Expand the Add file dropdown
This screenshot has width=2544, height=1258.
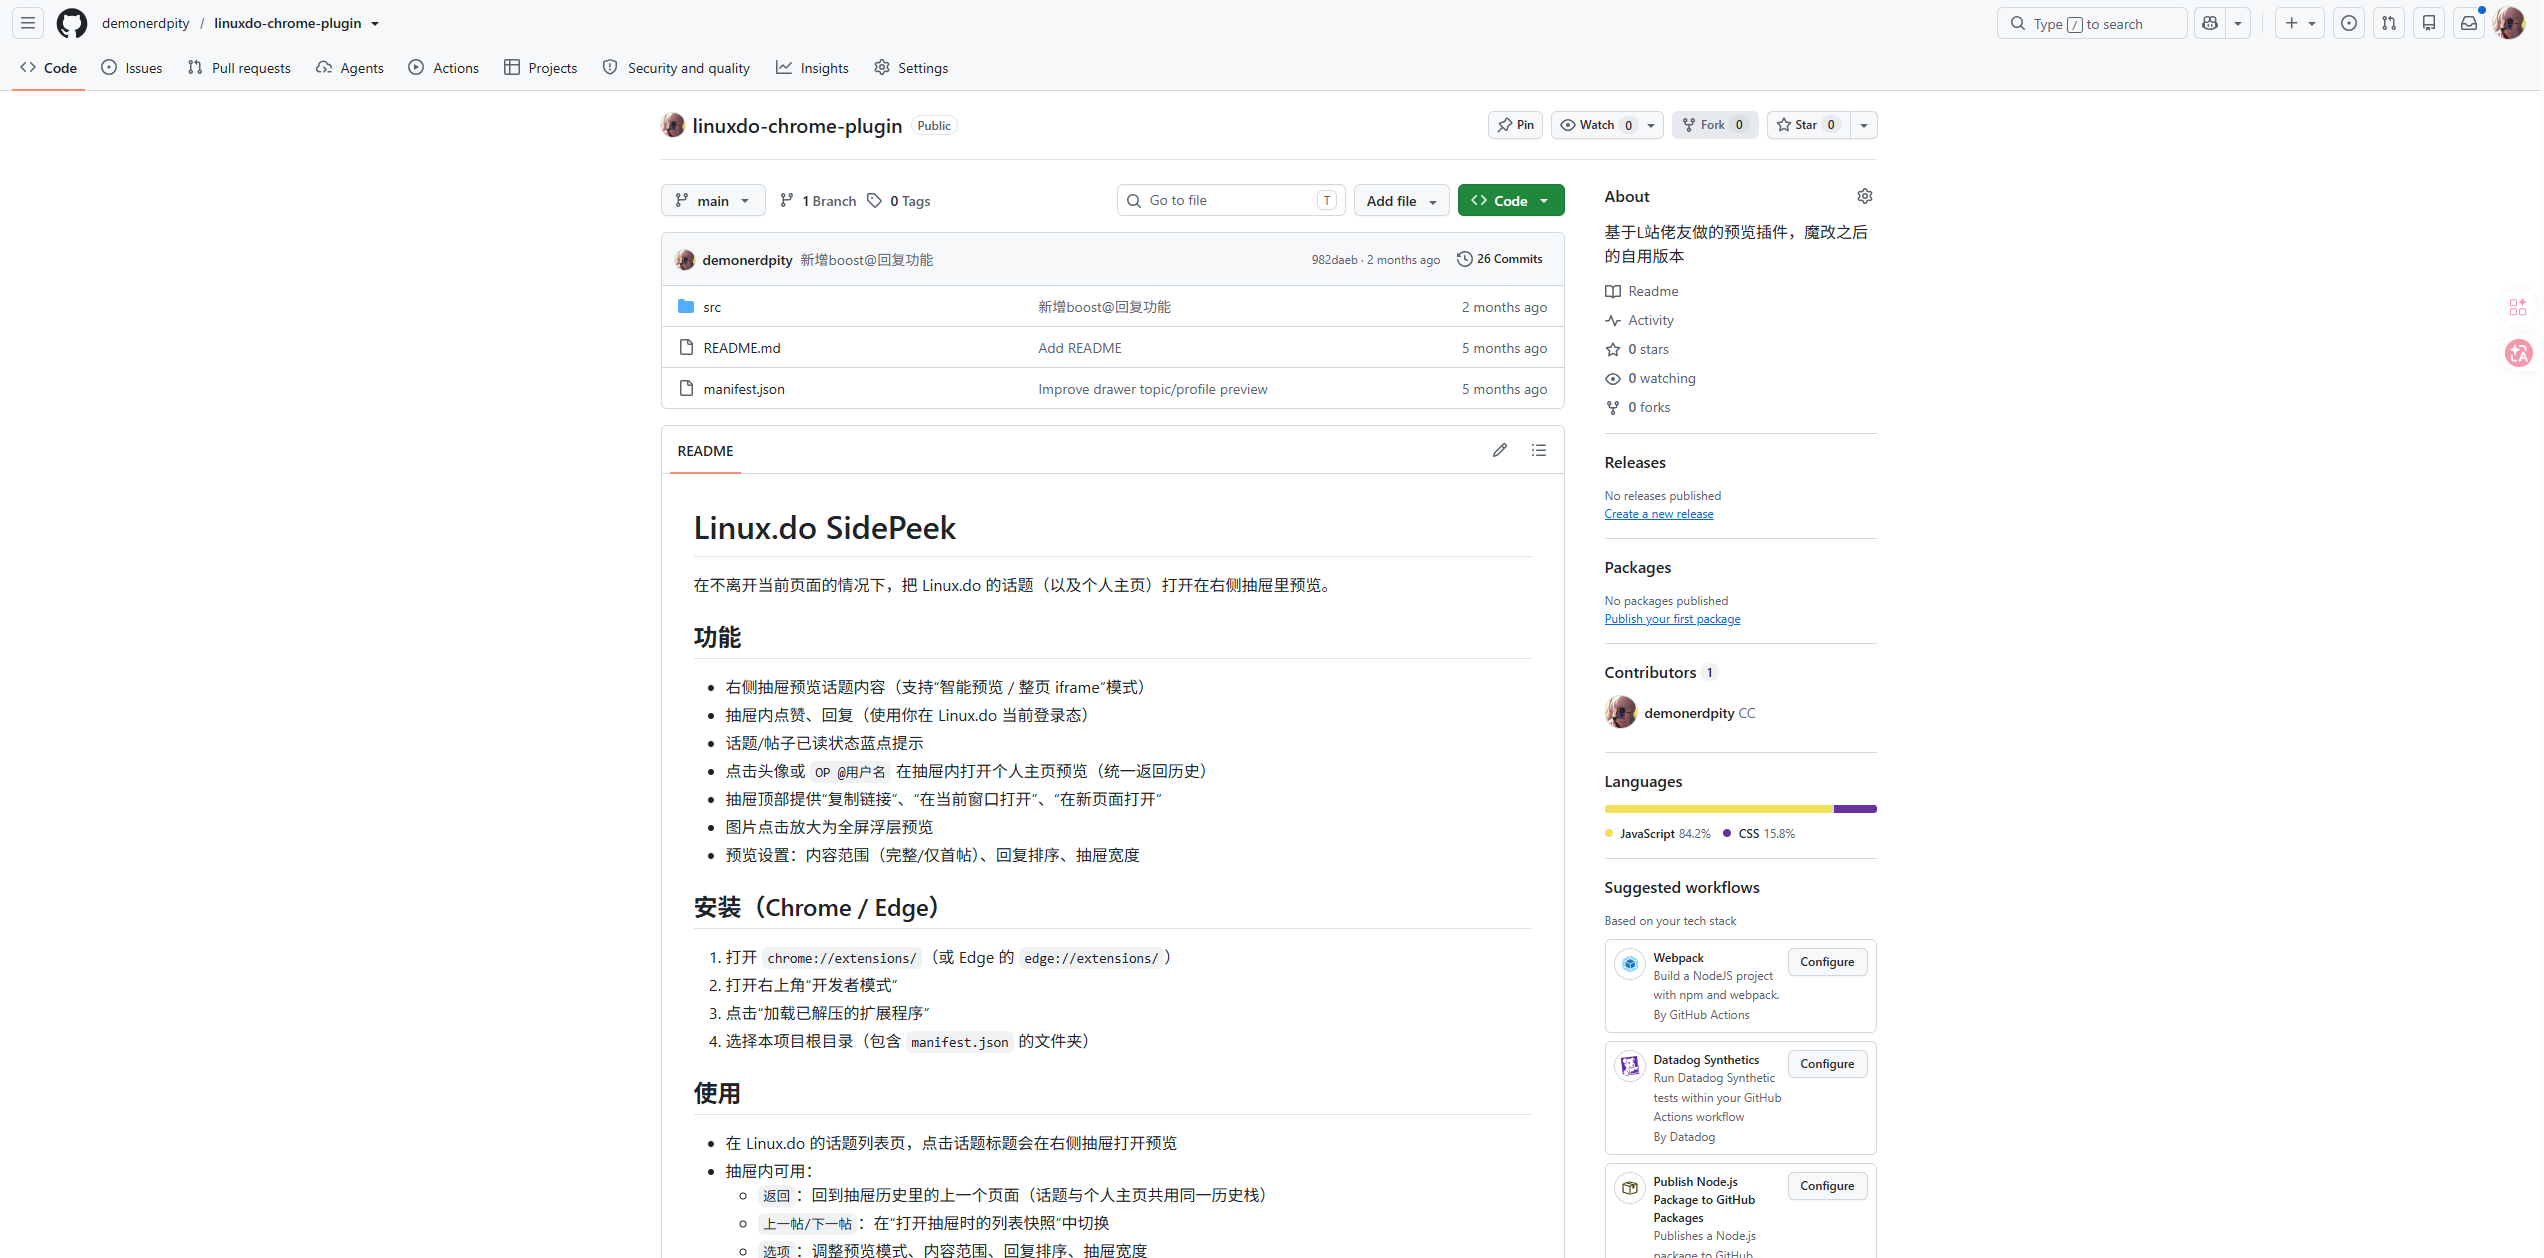click(1401, 200)
